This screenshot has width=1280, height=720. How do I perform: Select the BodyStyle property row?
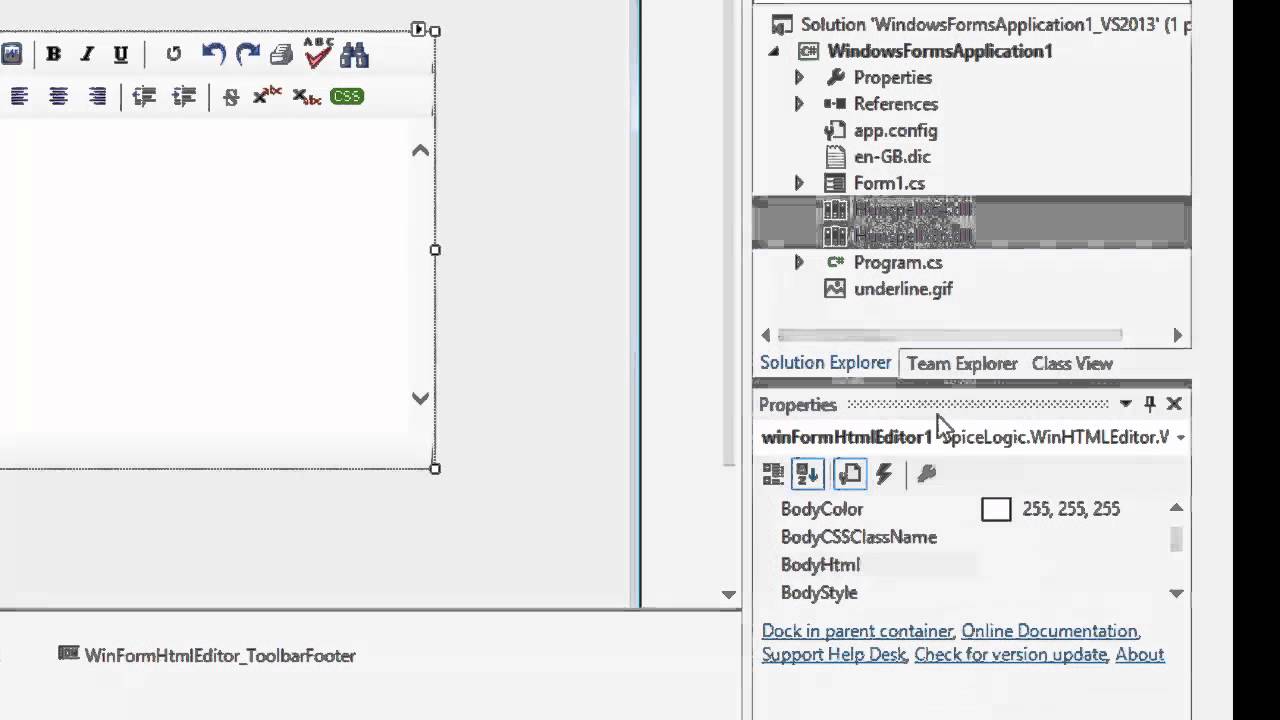point(965,593)
